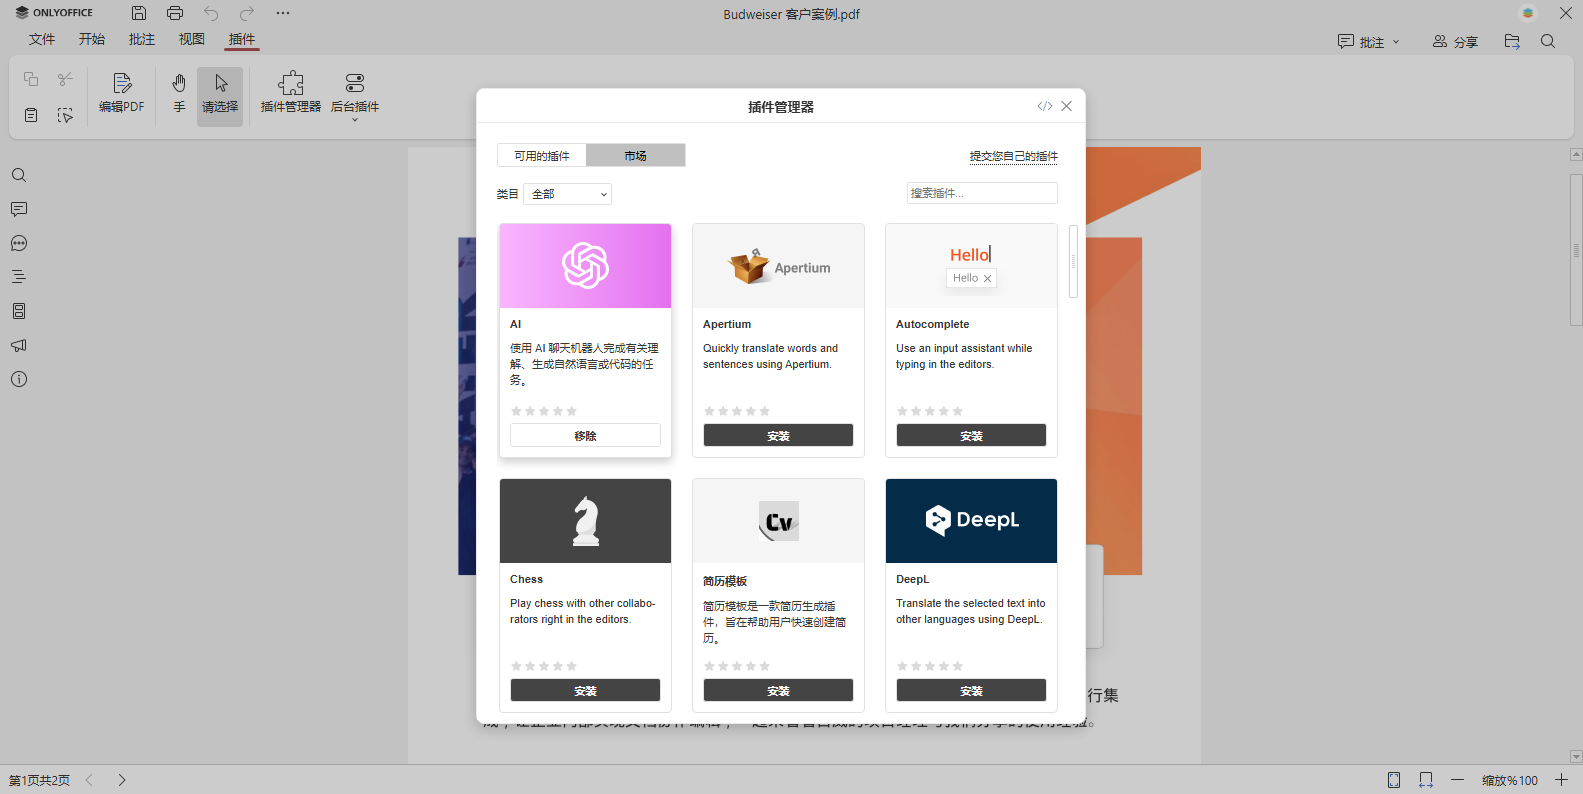This screenshot has width=1583, height=794.
Task: Click the Copy icon in toolbar
Action: 31,79
